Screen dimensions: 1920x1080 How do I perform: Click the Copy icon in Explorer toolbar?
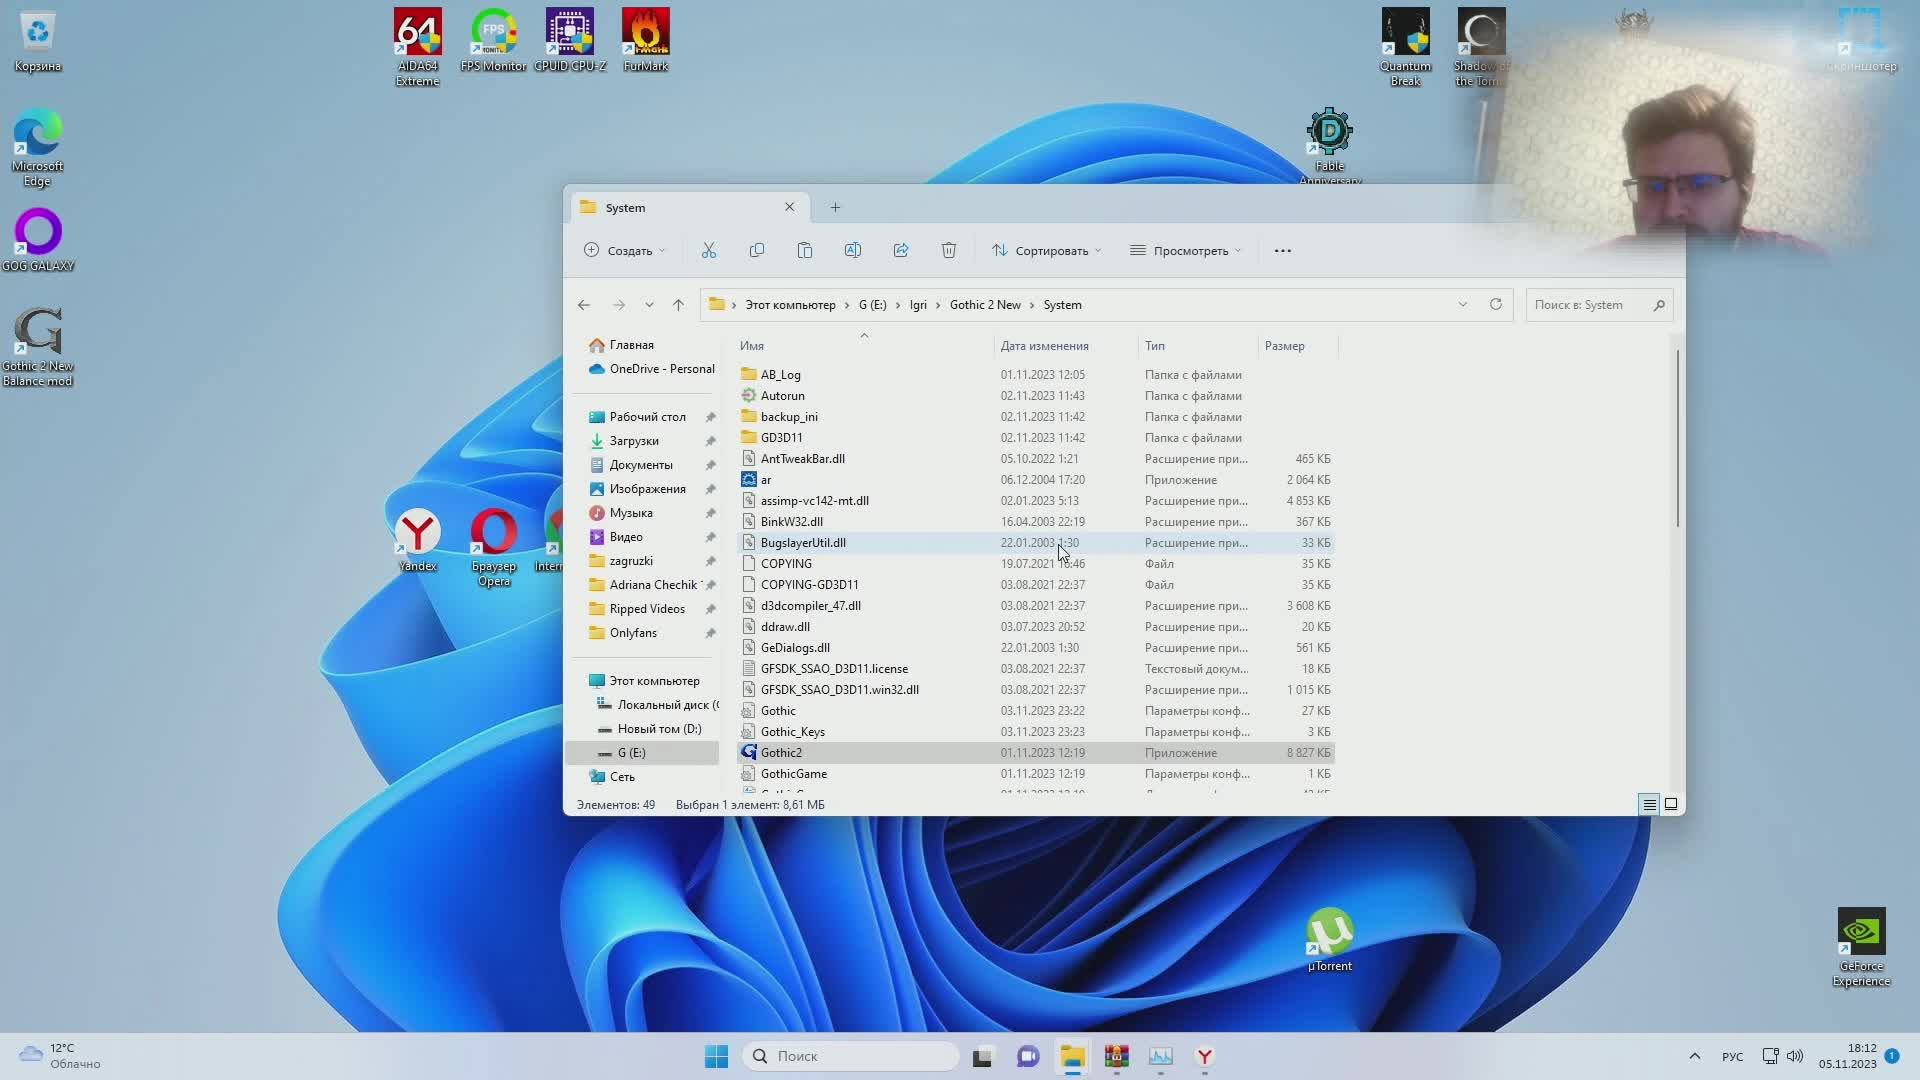pyautogui.click(x=757, y=251)
